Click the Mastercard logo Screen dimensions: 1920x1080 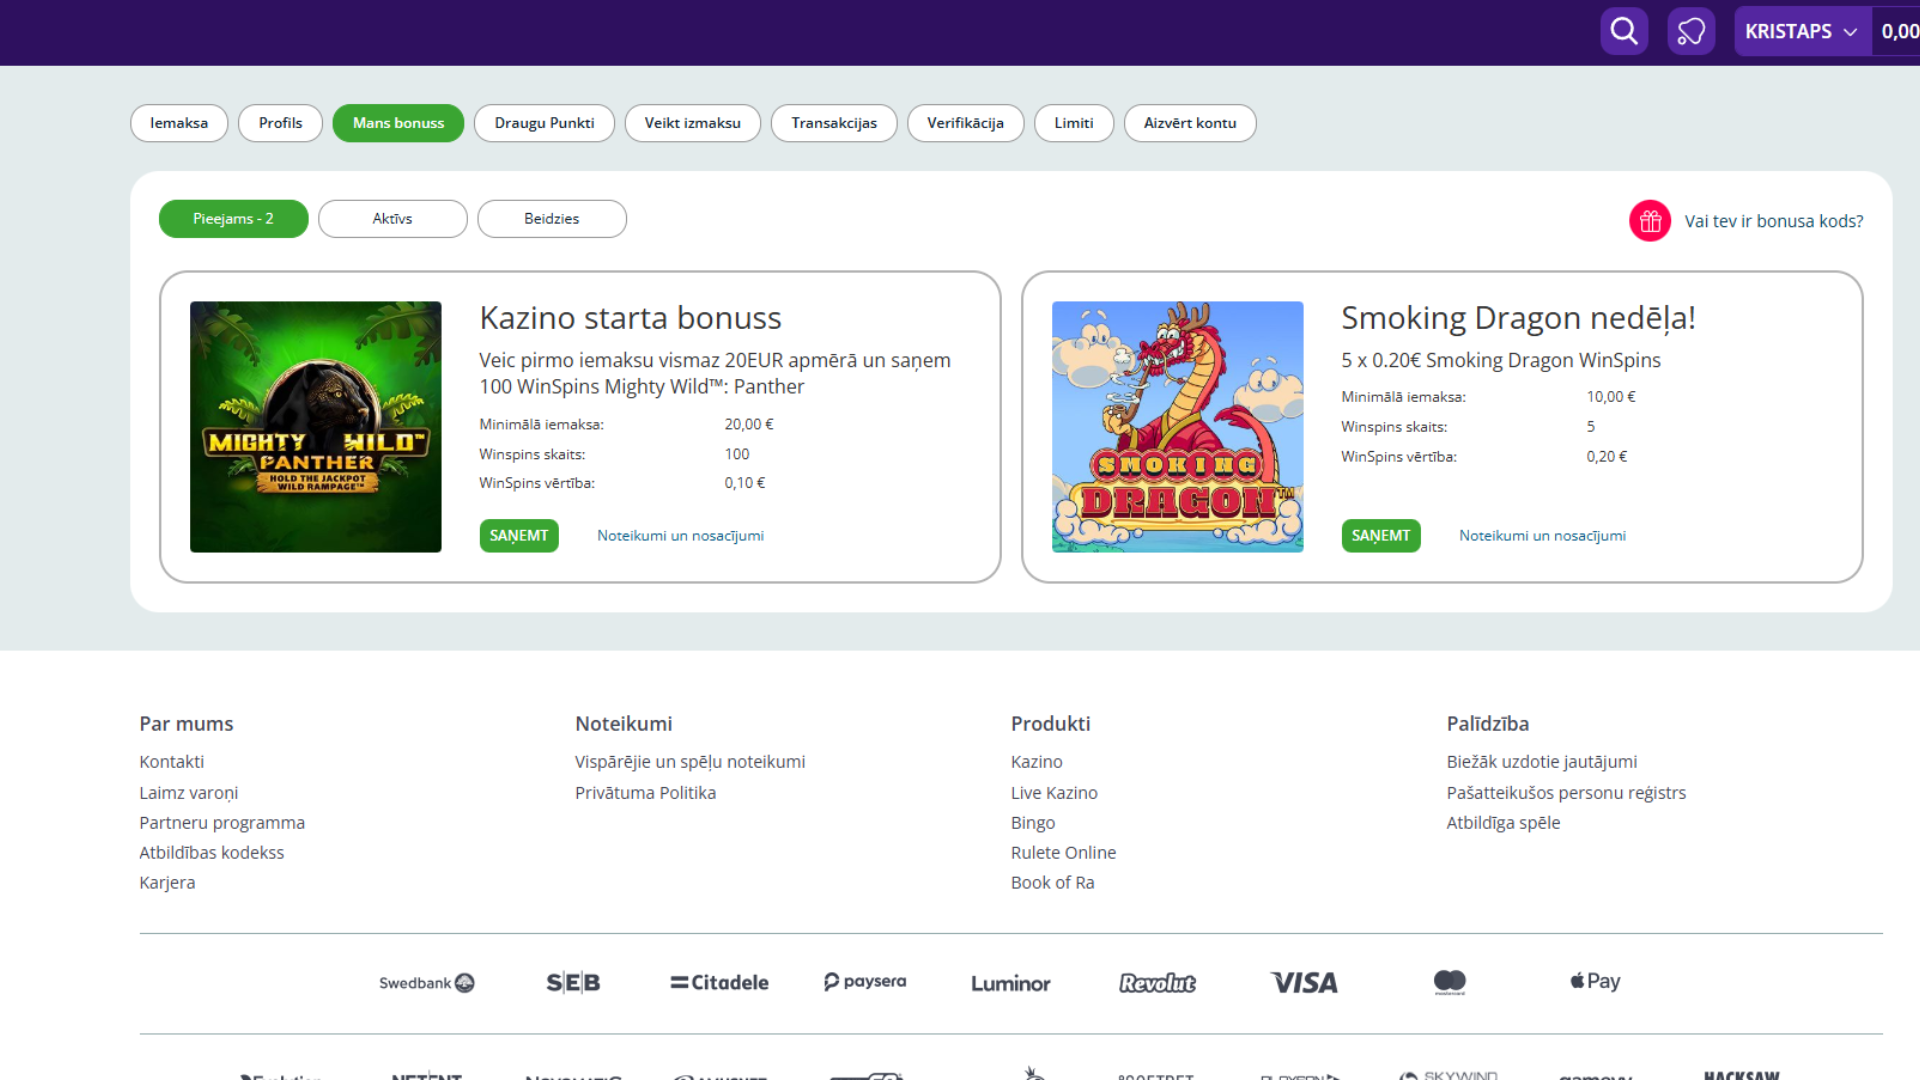(x=1449, y=982)
